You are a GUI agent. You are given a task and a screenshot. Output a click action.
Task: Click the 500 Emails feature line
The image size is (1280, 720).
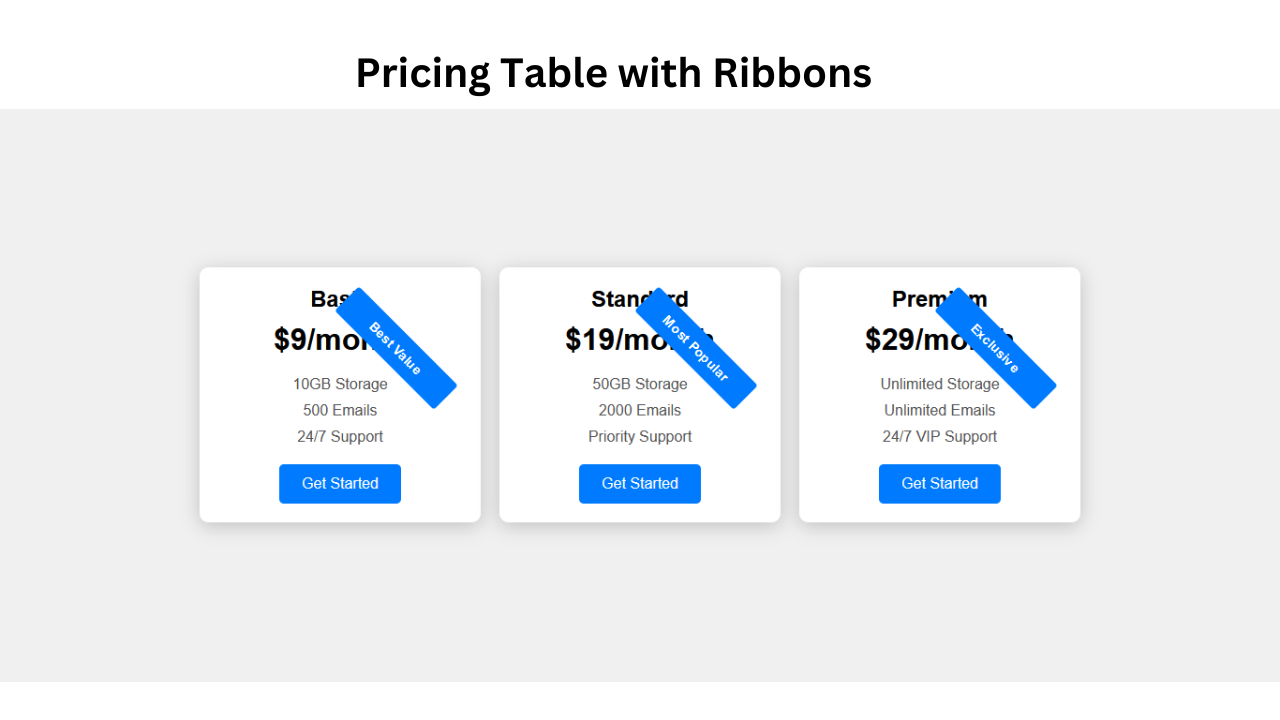(x=340, y=410)
